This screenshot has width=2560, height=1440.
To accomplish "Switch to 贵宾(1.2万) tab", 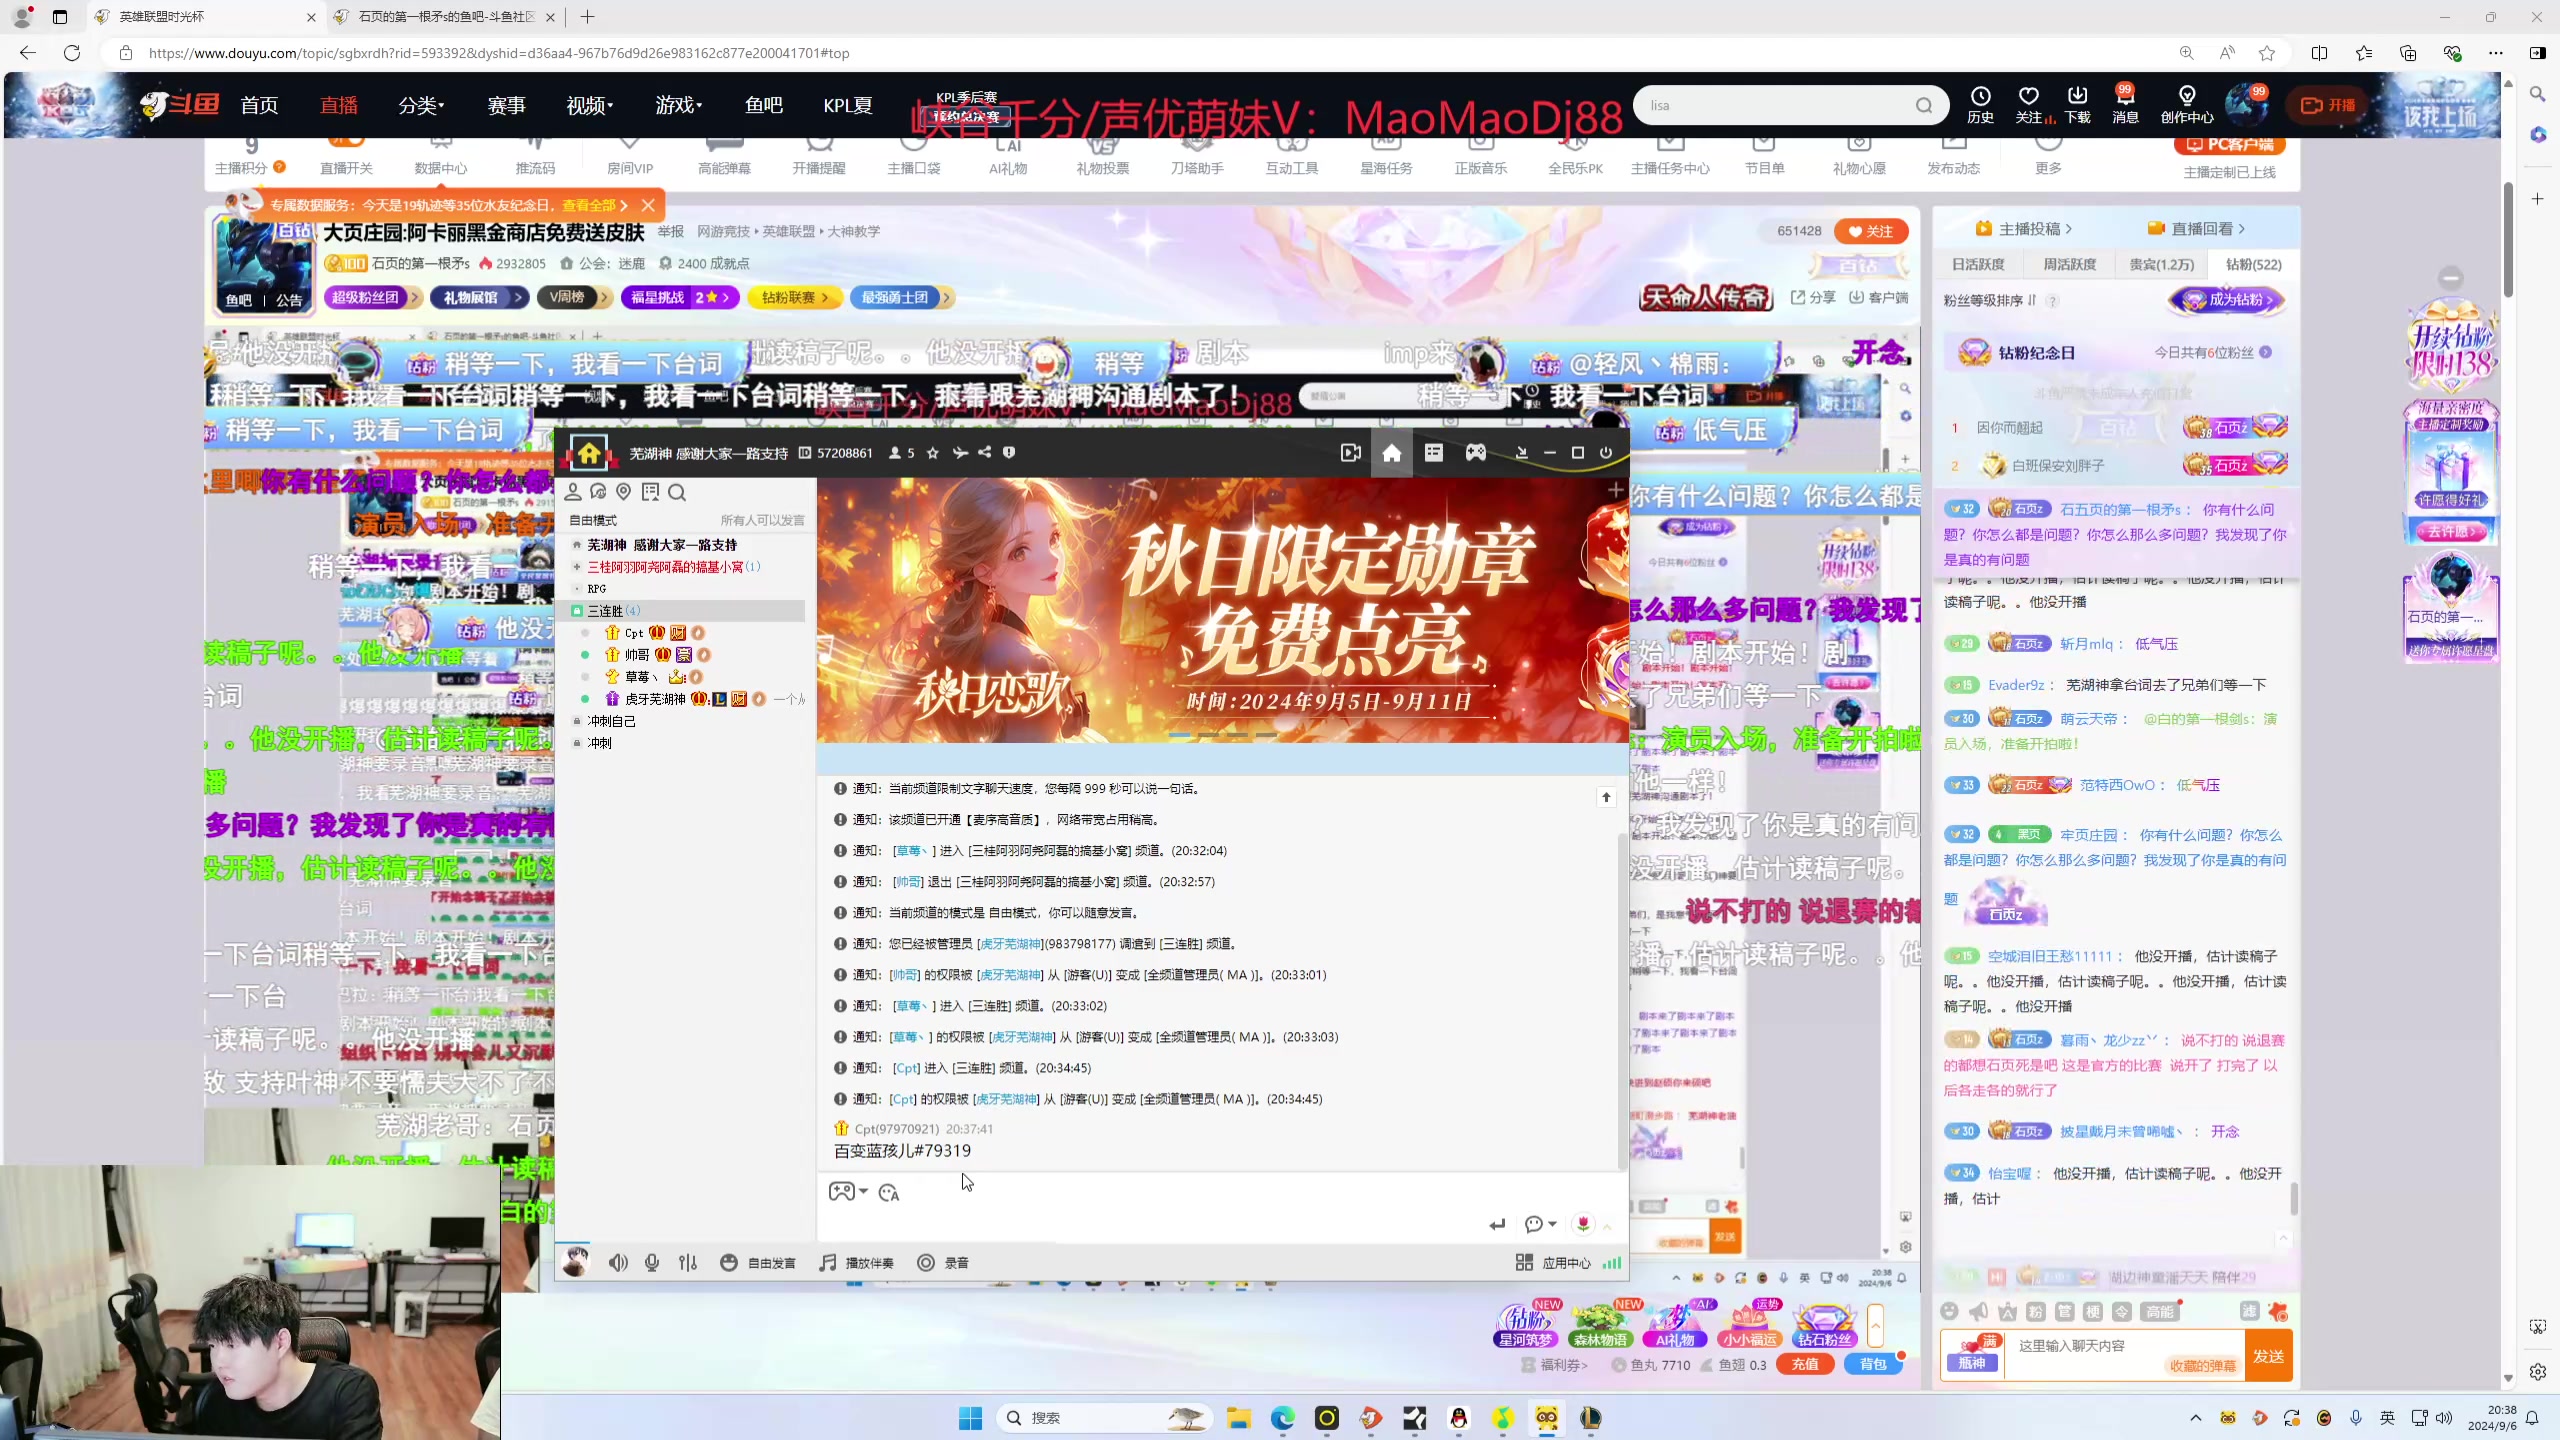I will tap(2161, 264).
